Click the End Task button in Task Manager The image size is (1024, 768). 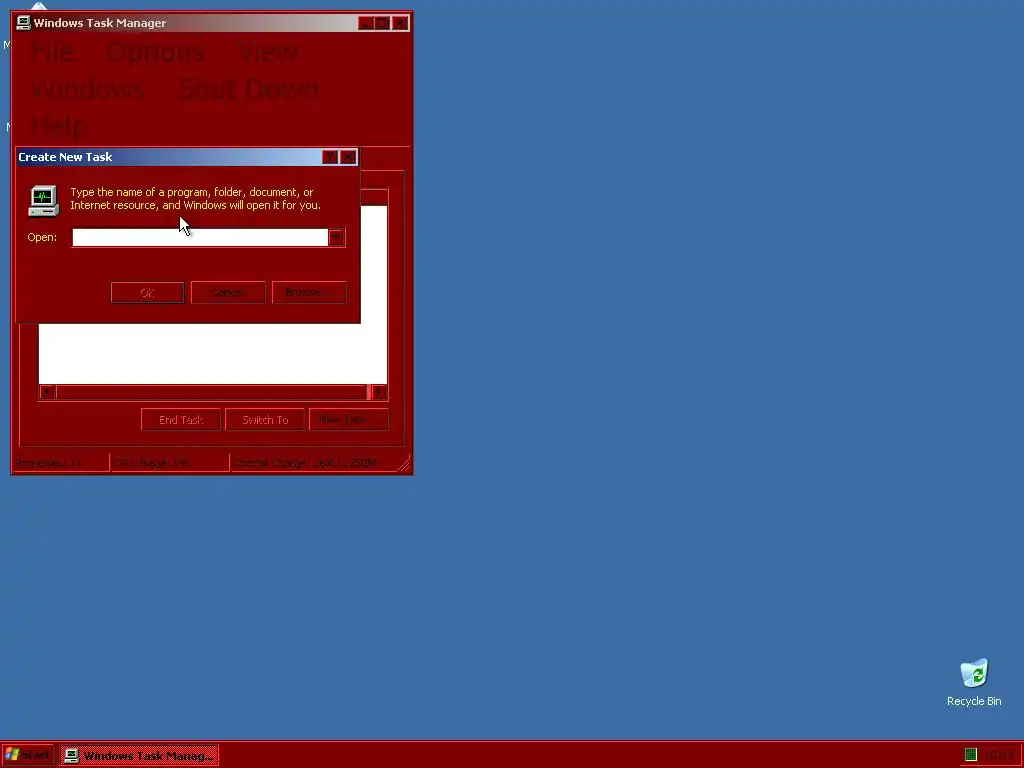point(181,420)
